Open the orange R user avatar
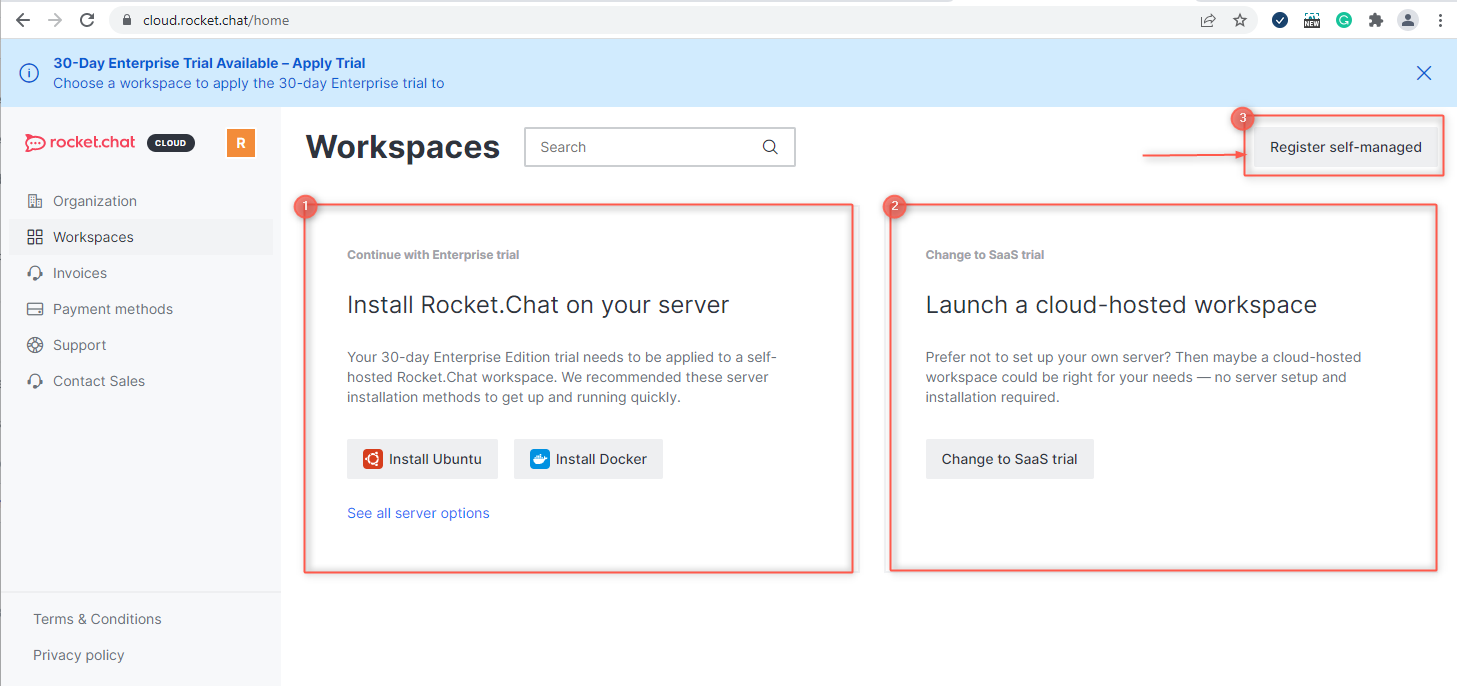 coord(241,143)
